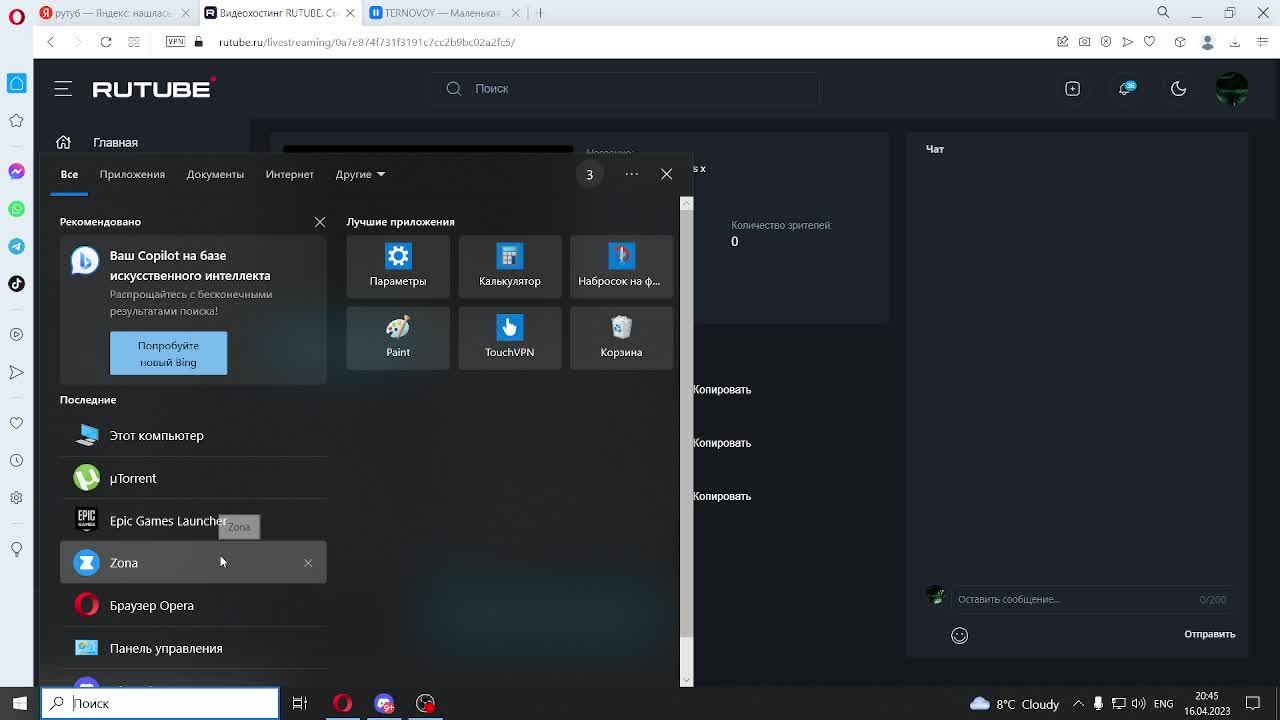Switch to Приложения search tab
Screen dimensions: 1280x720
(x=132, y=174)
